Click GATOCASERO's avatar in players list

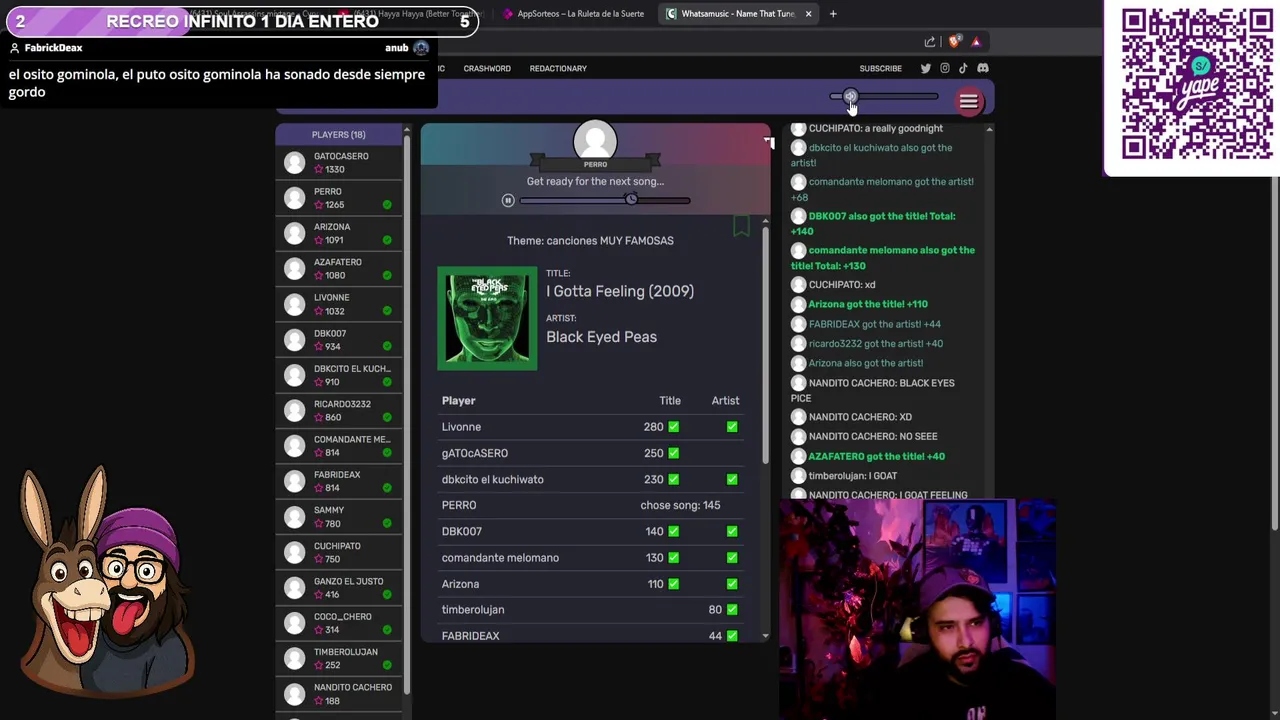[x=294, y=163]
